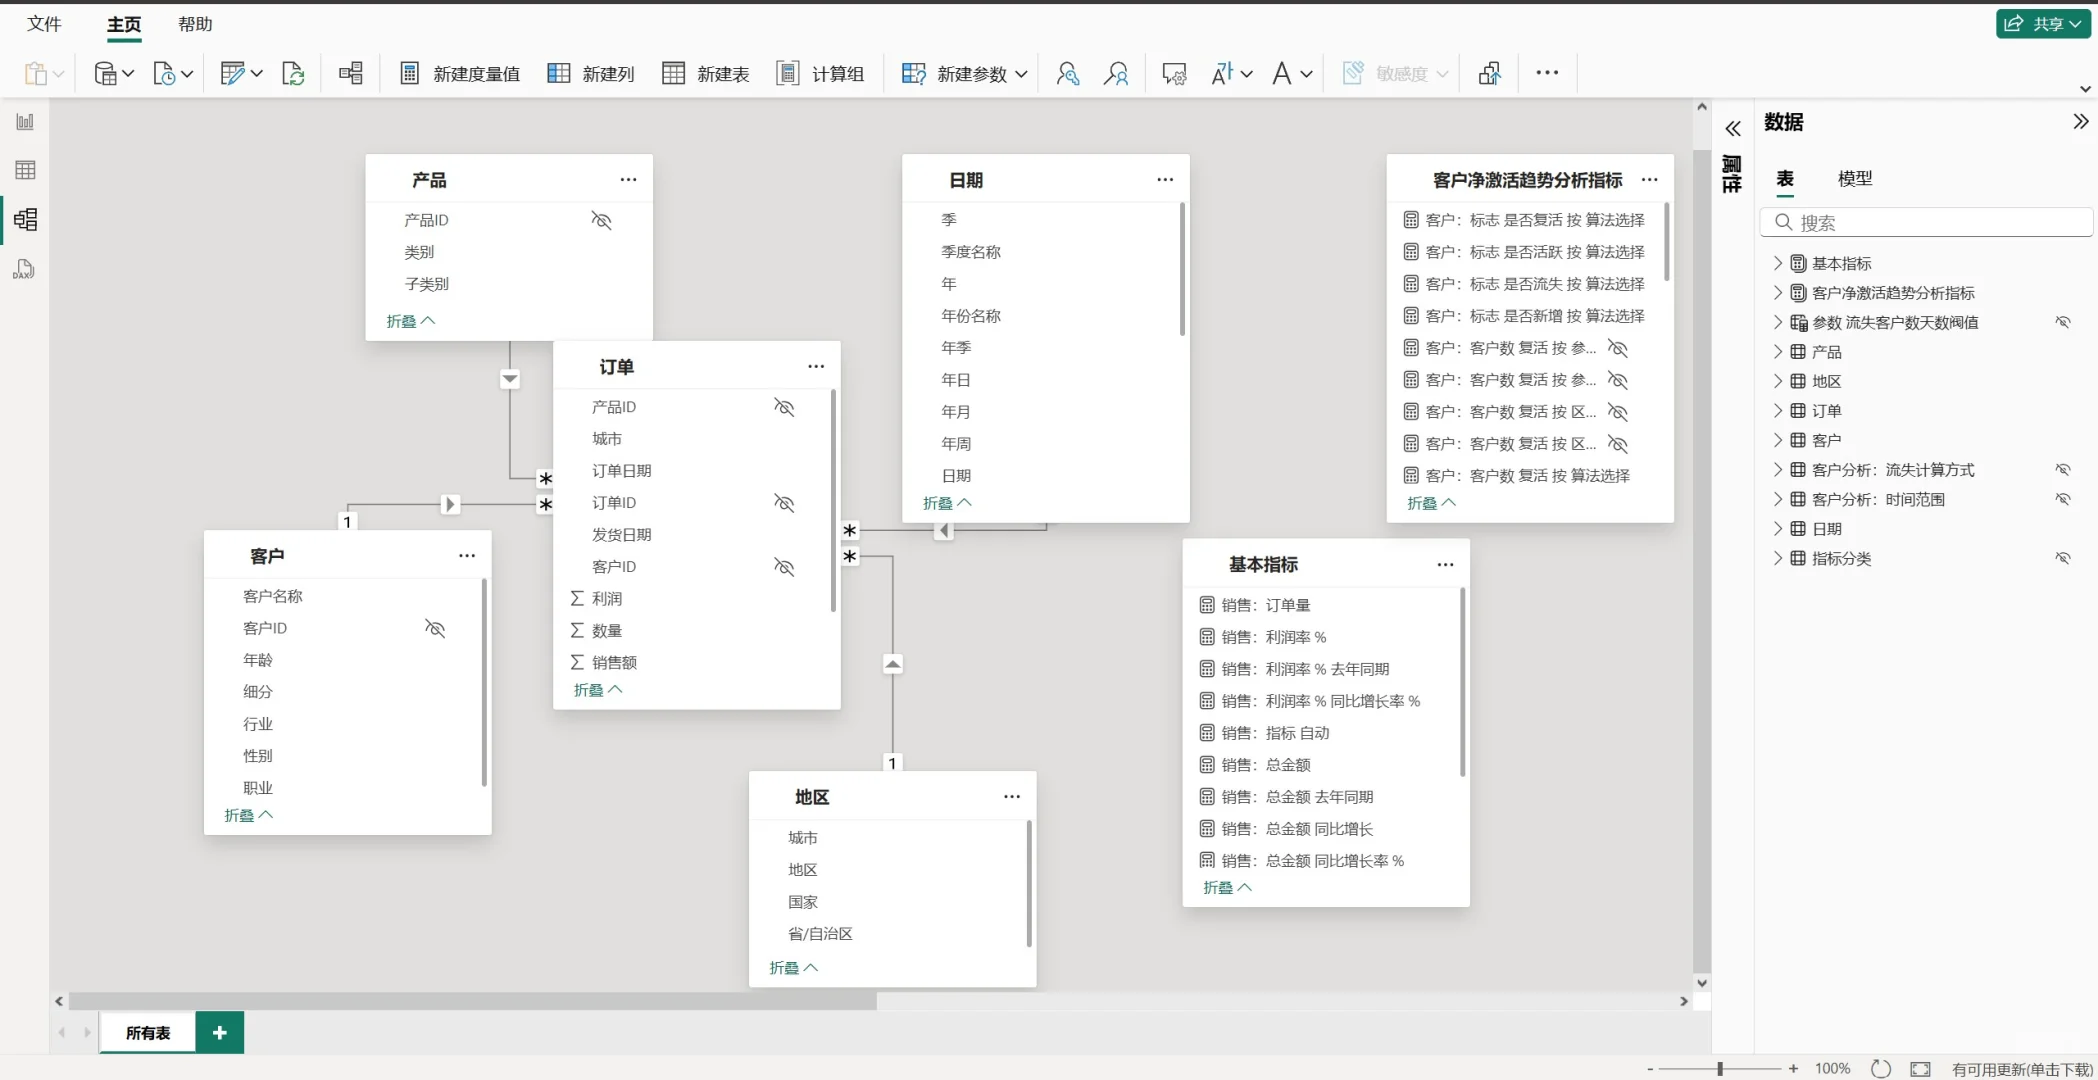This screenshot has width=2098, height=1080.
Task: Expand the 订单 node in data pane
Action: (x=1778, y=410)
